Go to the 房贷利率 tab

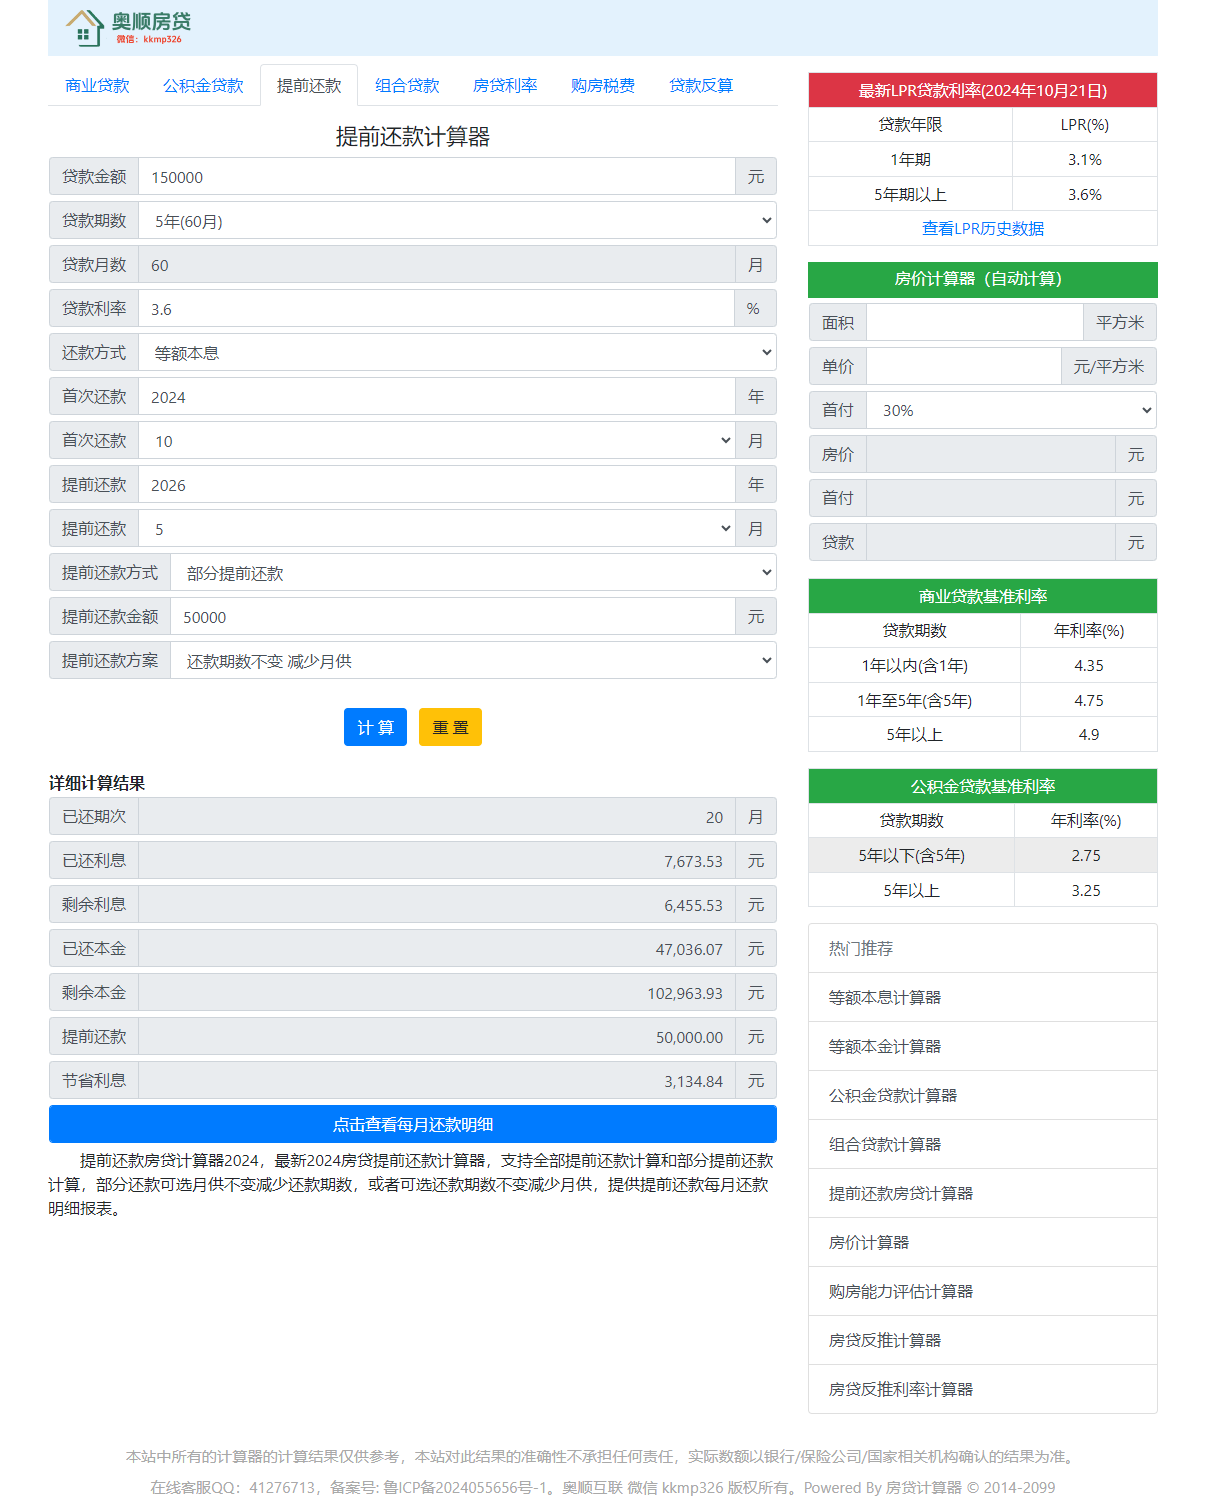click(505, 86)
